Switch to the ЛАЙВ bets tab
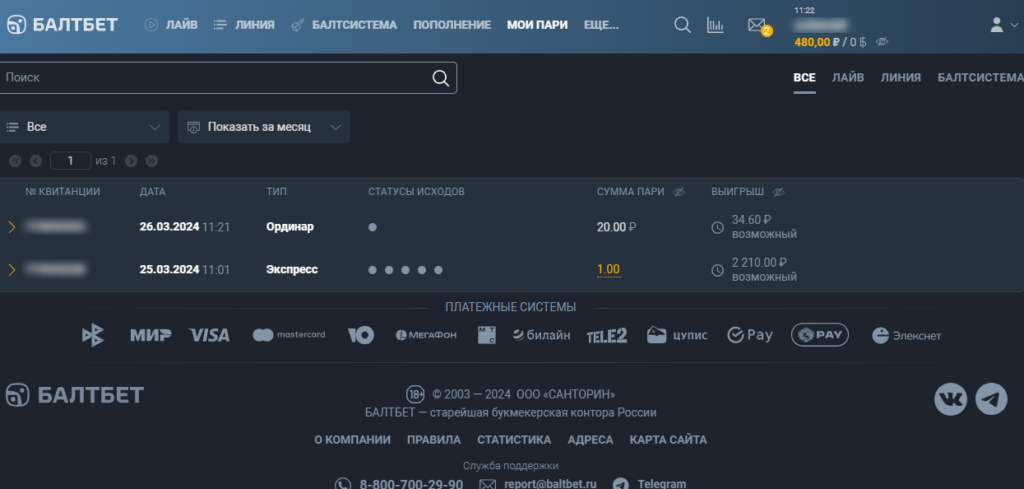 coord(848,78)
